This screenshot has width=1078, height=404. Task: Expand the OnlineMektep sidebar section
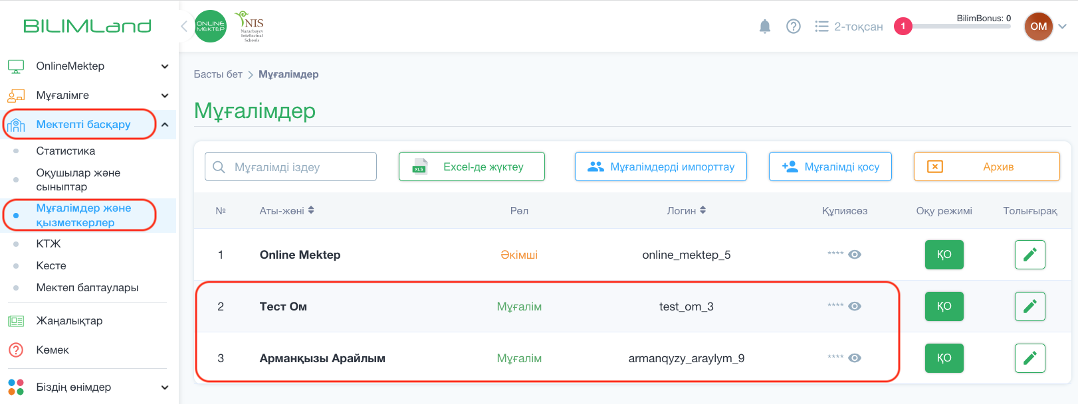tap(165, 67)
